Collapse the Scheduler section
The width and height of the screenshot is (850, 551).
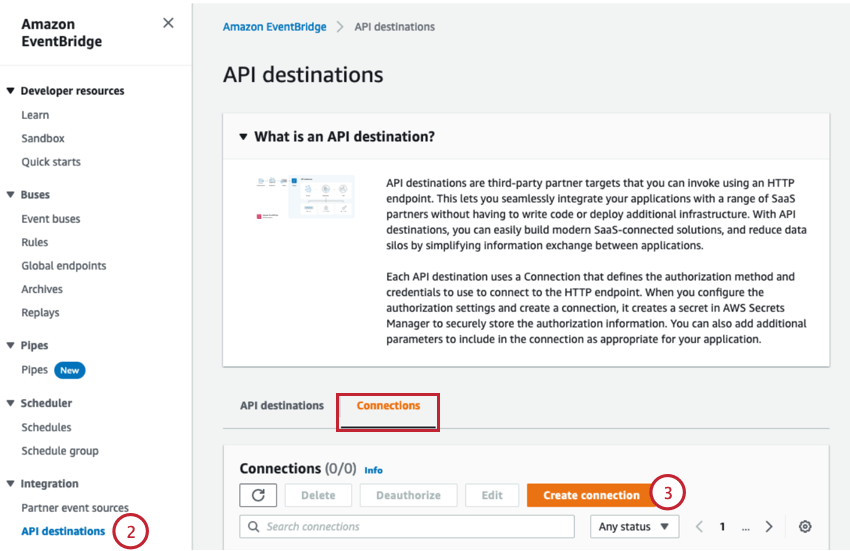coord(10,403)
